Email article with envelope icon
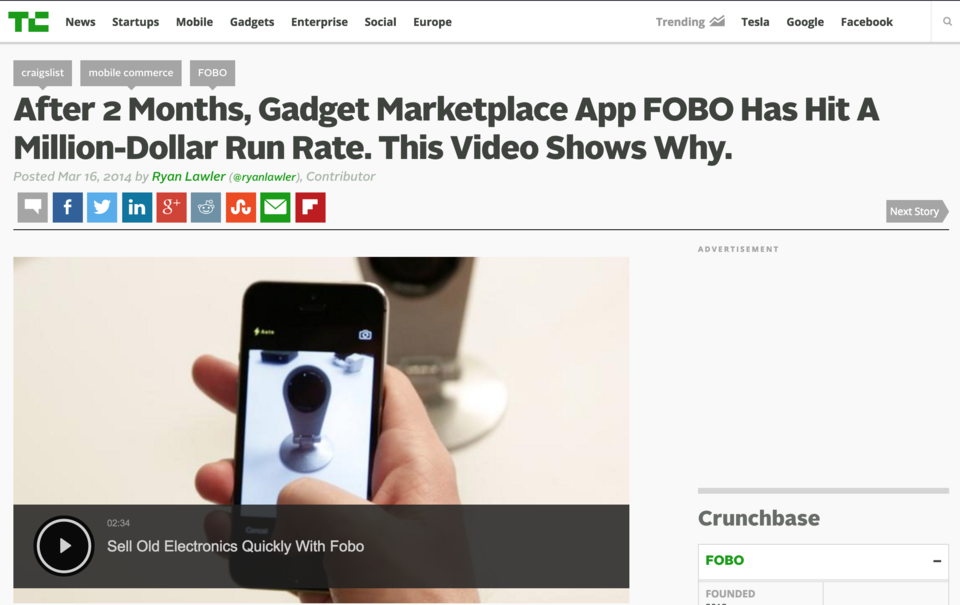 click(276, 207)
